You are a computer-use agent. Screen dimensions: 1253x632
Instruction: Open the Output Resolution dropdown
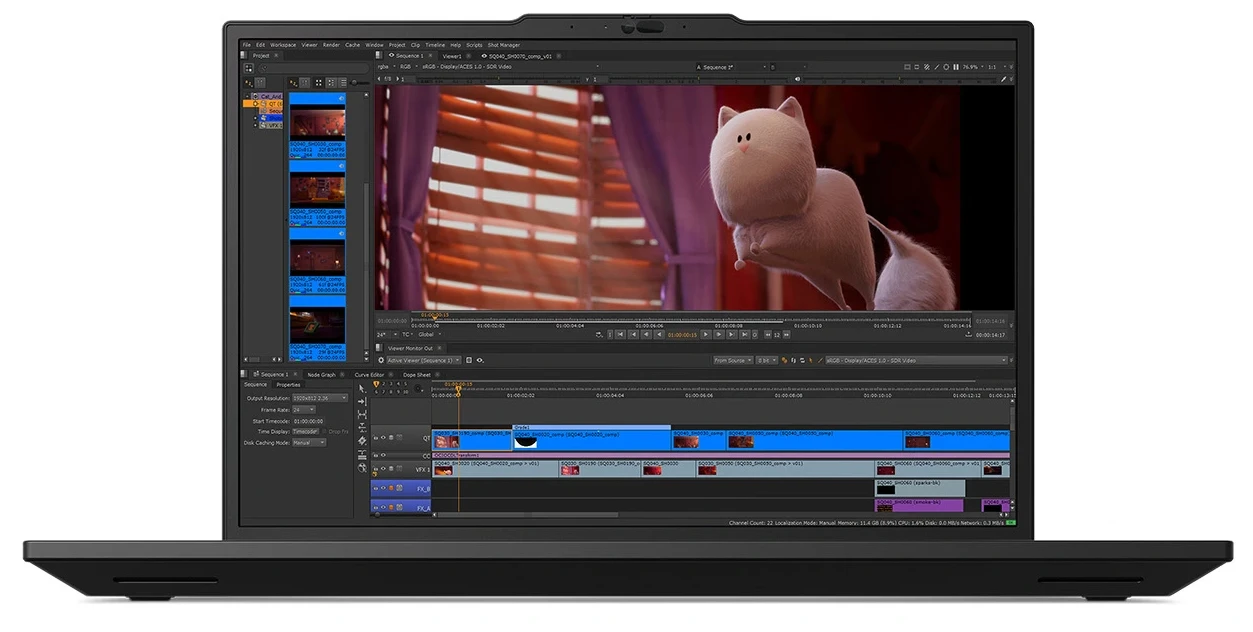point(320,398)
